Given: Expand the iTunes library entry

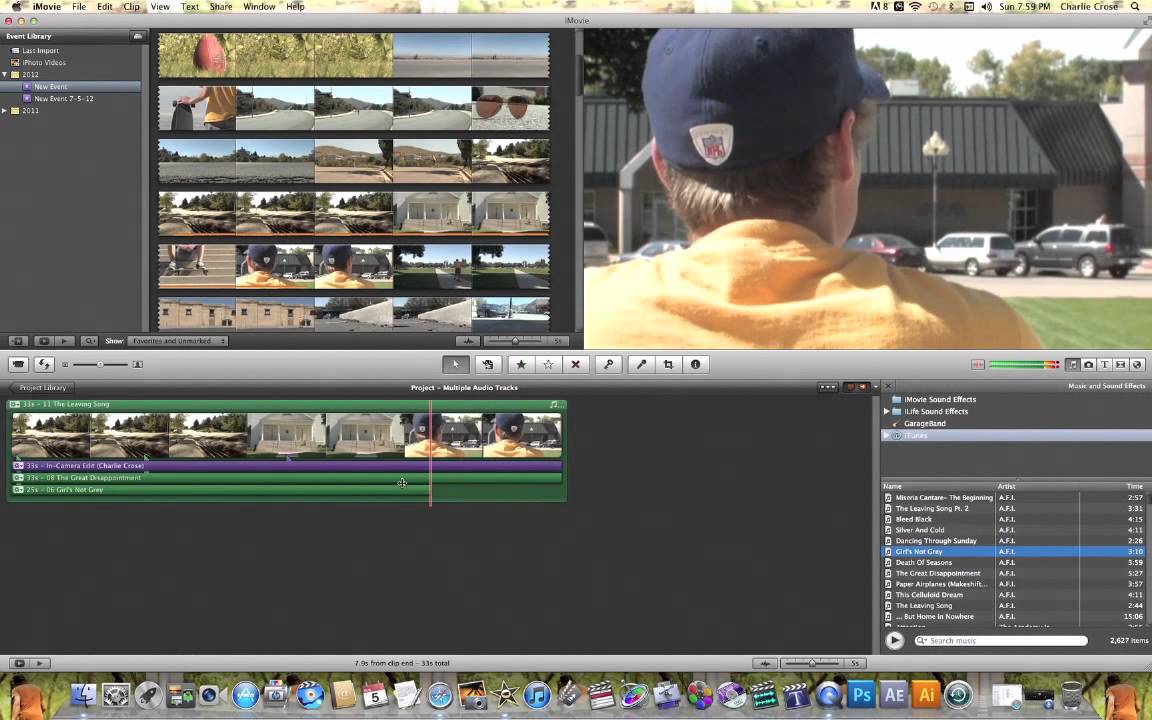Looking at the screenshot, I should click(x=887, y=436).
